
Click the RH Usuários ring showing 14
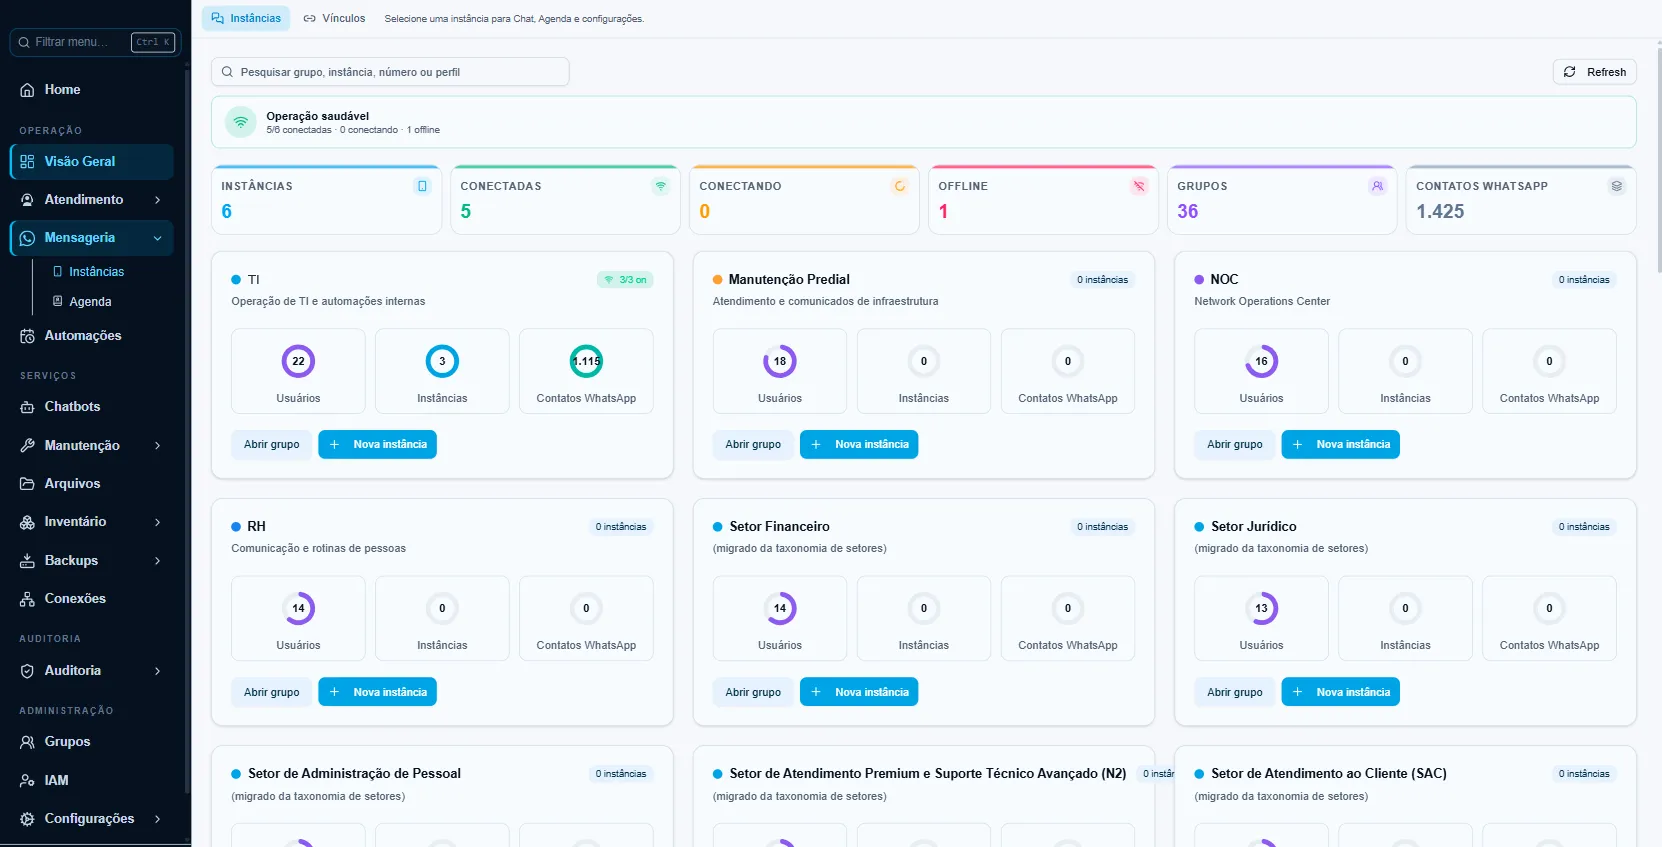click(x=298, y=608)
